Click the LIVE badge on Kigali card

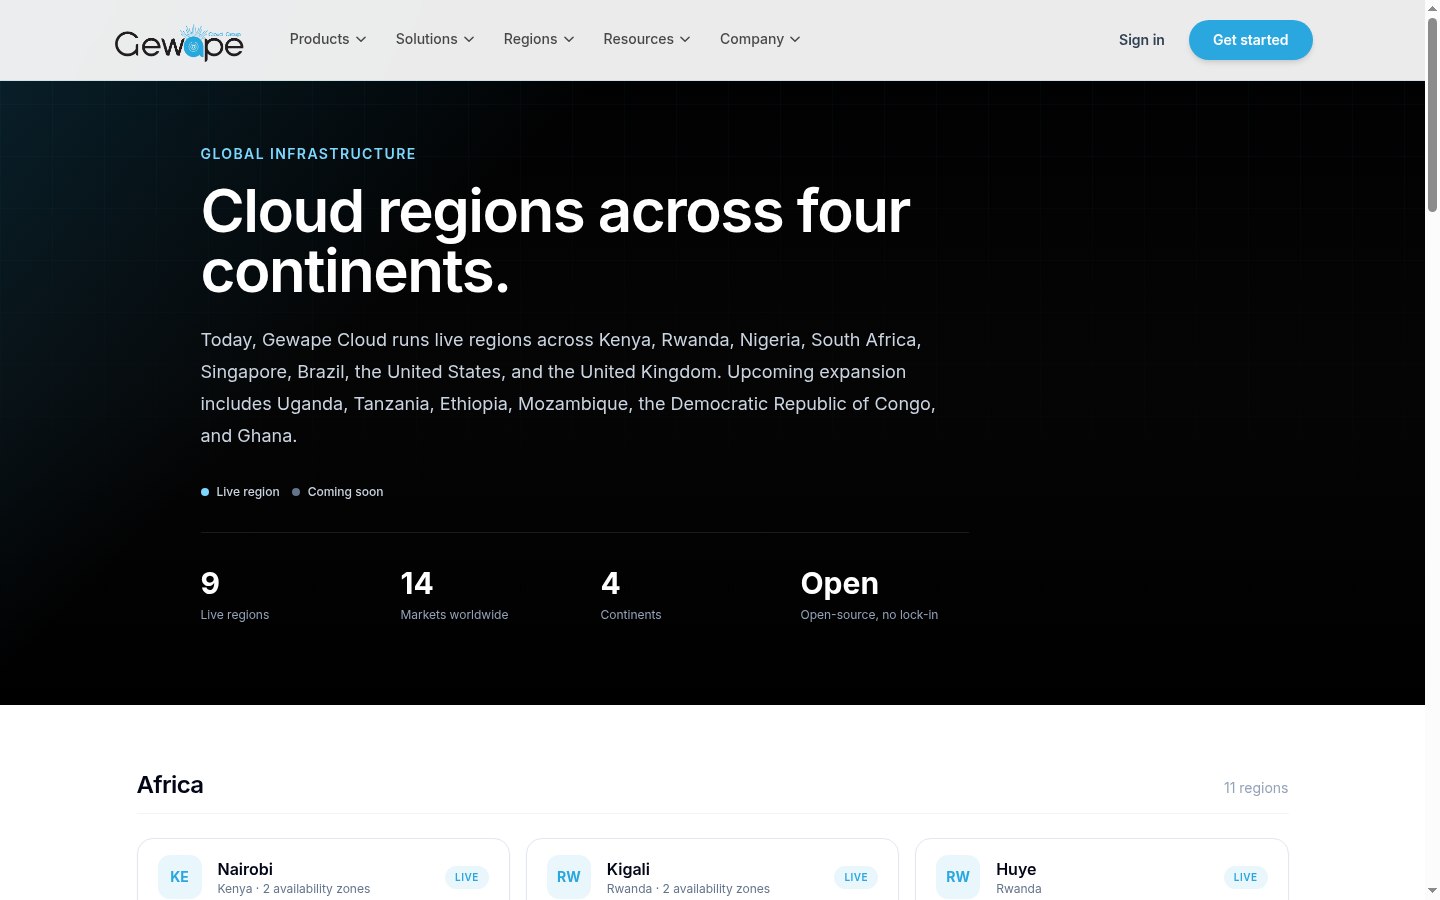tap(856, 877)
